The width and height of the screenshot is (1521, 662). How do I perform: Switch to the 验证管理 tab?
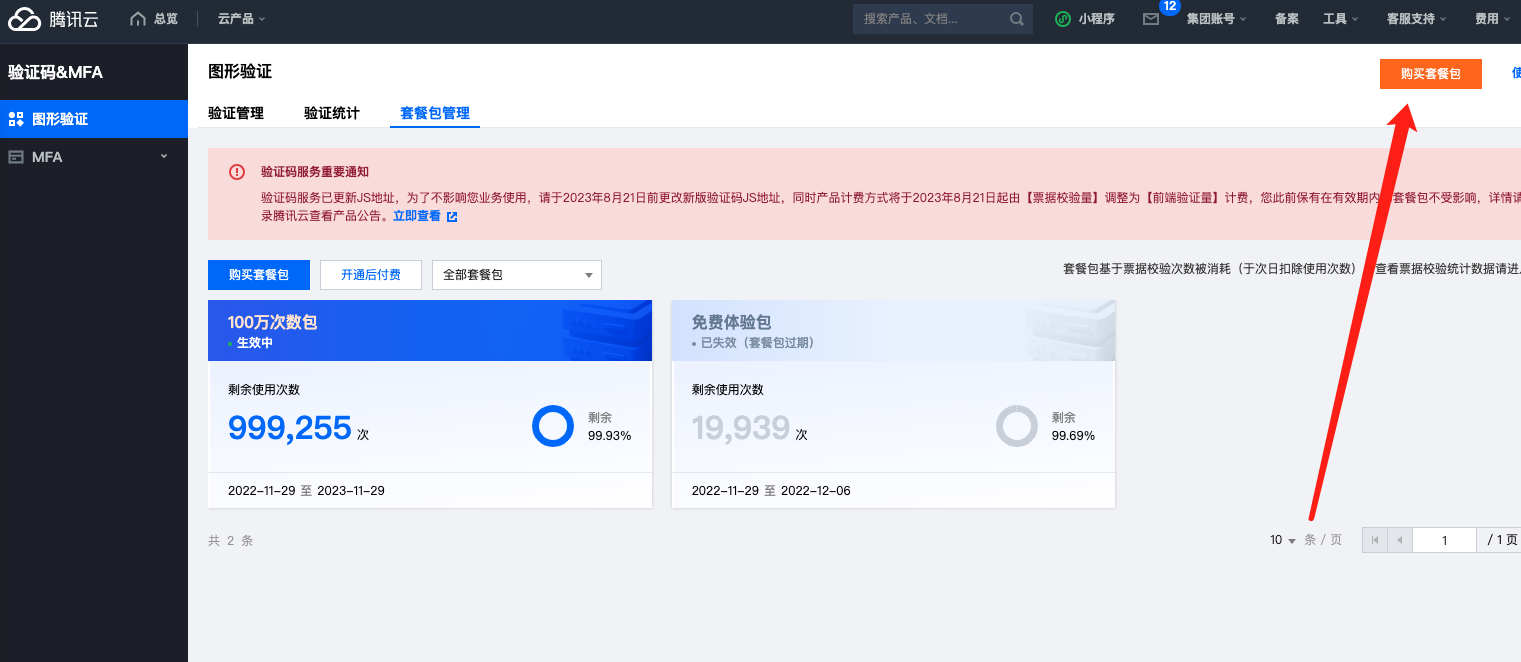[x=236, y=113]
